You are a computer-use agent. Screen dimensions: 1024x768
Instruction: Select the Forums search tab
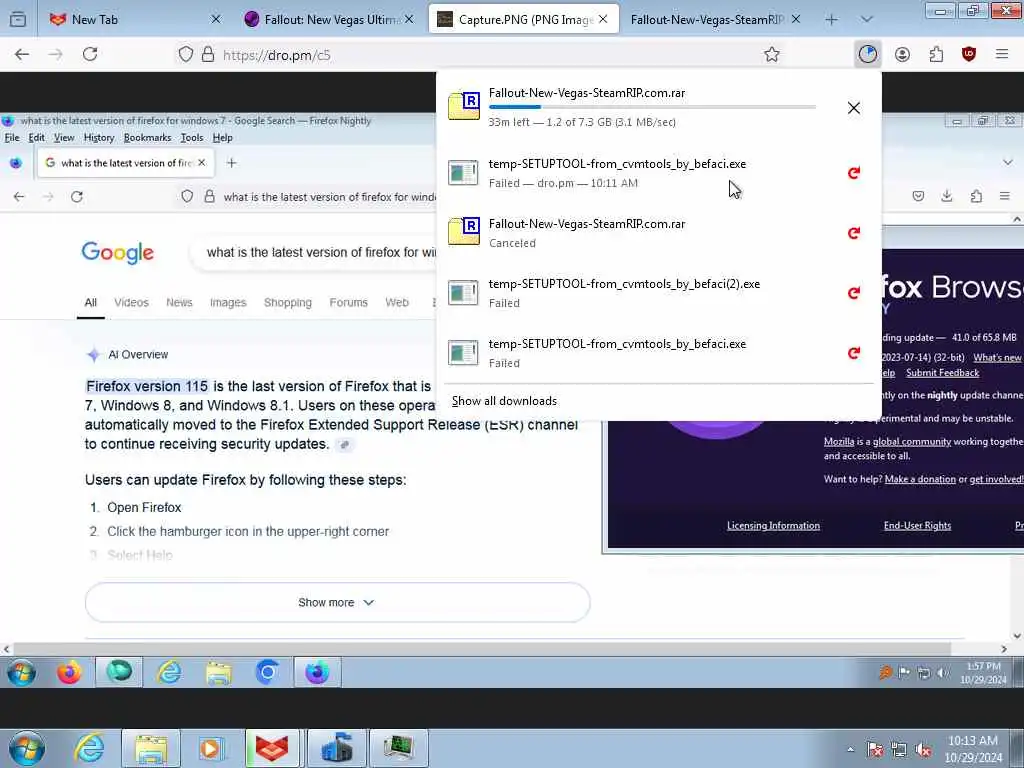pyautogui.click(x=348, y=302)
